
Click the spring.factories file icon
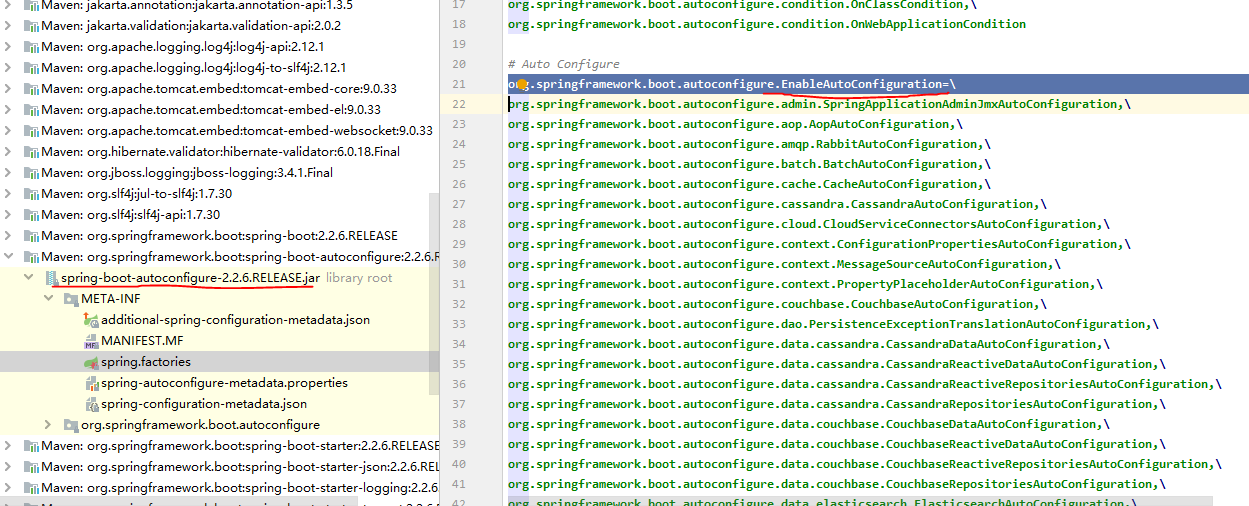[91, 362]
